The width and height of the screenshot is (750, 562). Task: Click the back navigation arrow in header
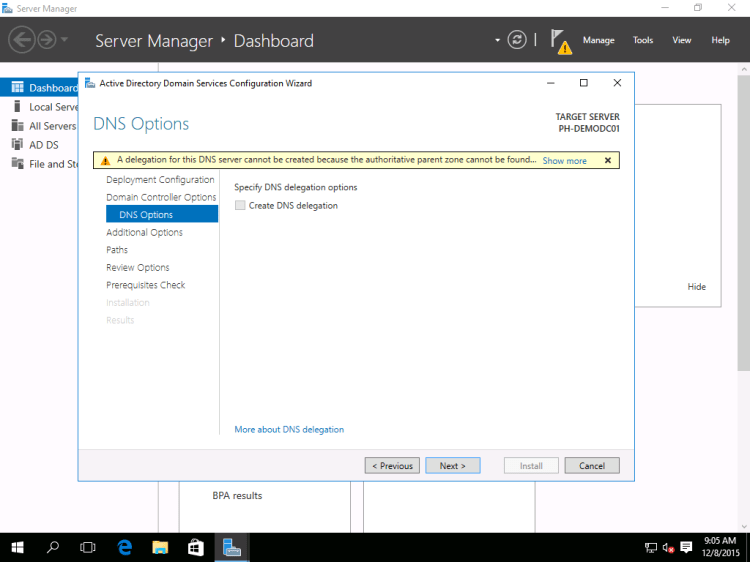pos(21,40)
